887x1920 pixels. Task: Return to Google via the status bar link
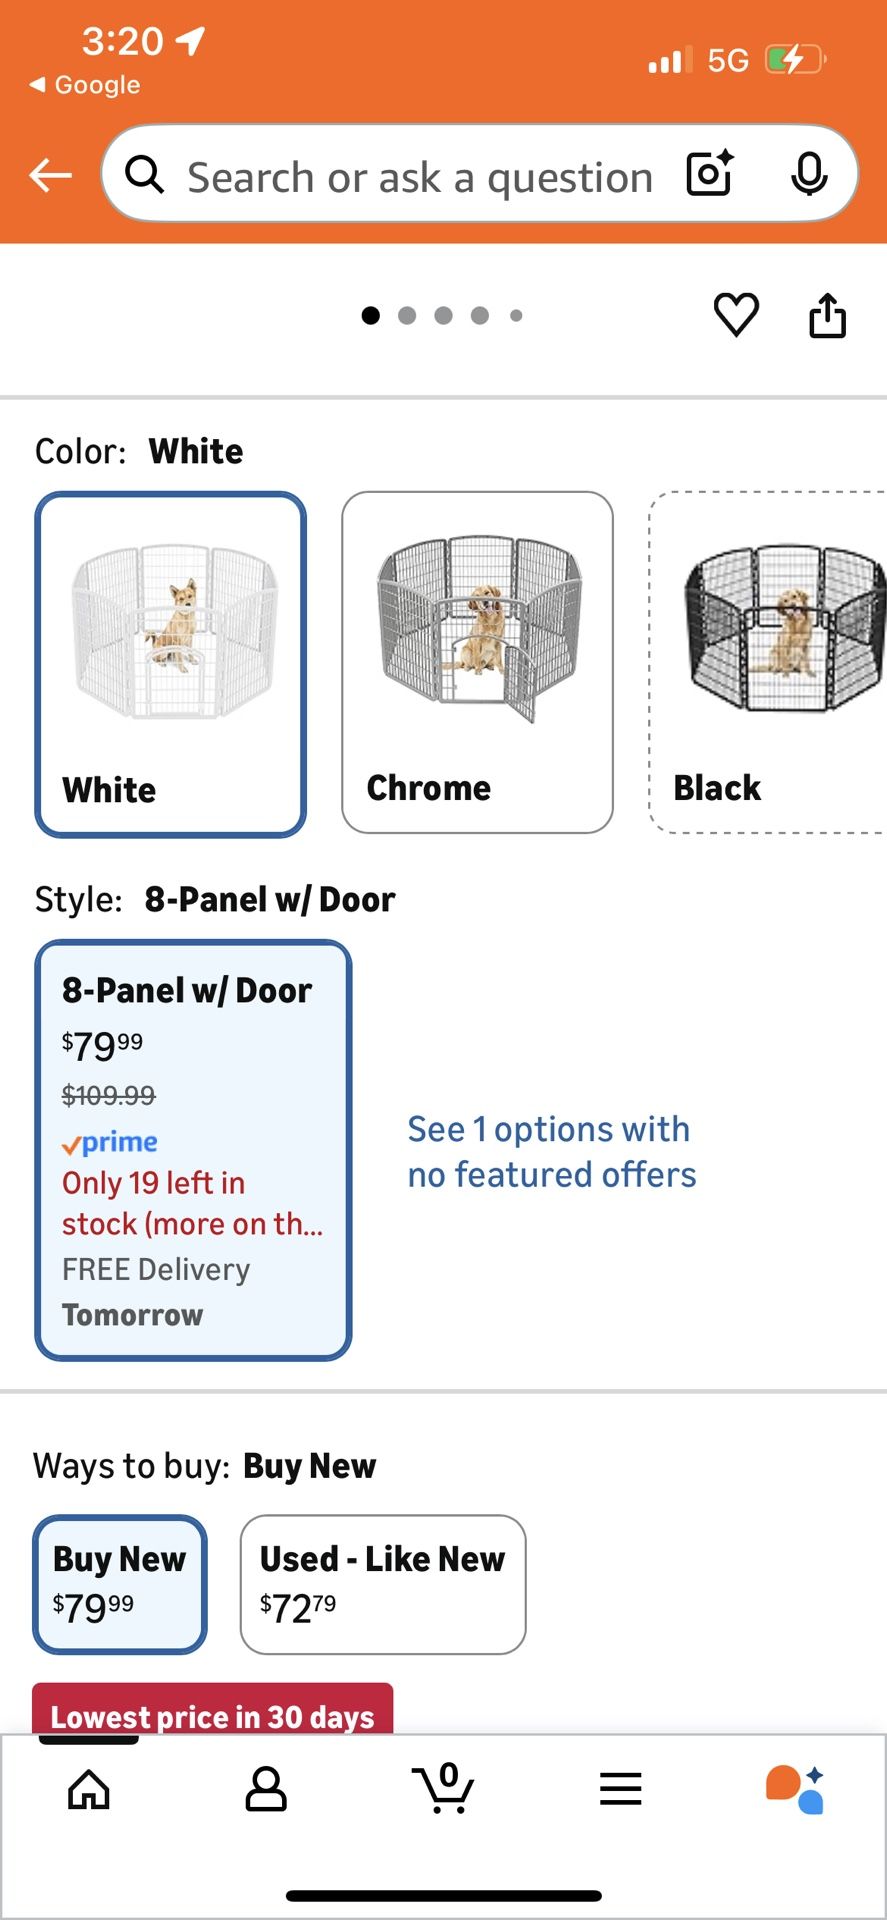tap(80, 84)
